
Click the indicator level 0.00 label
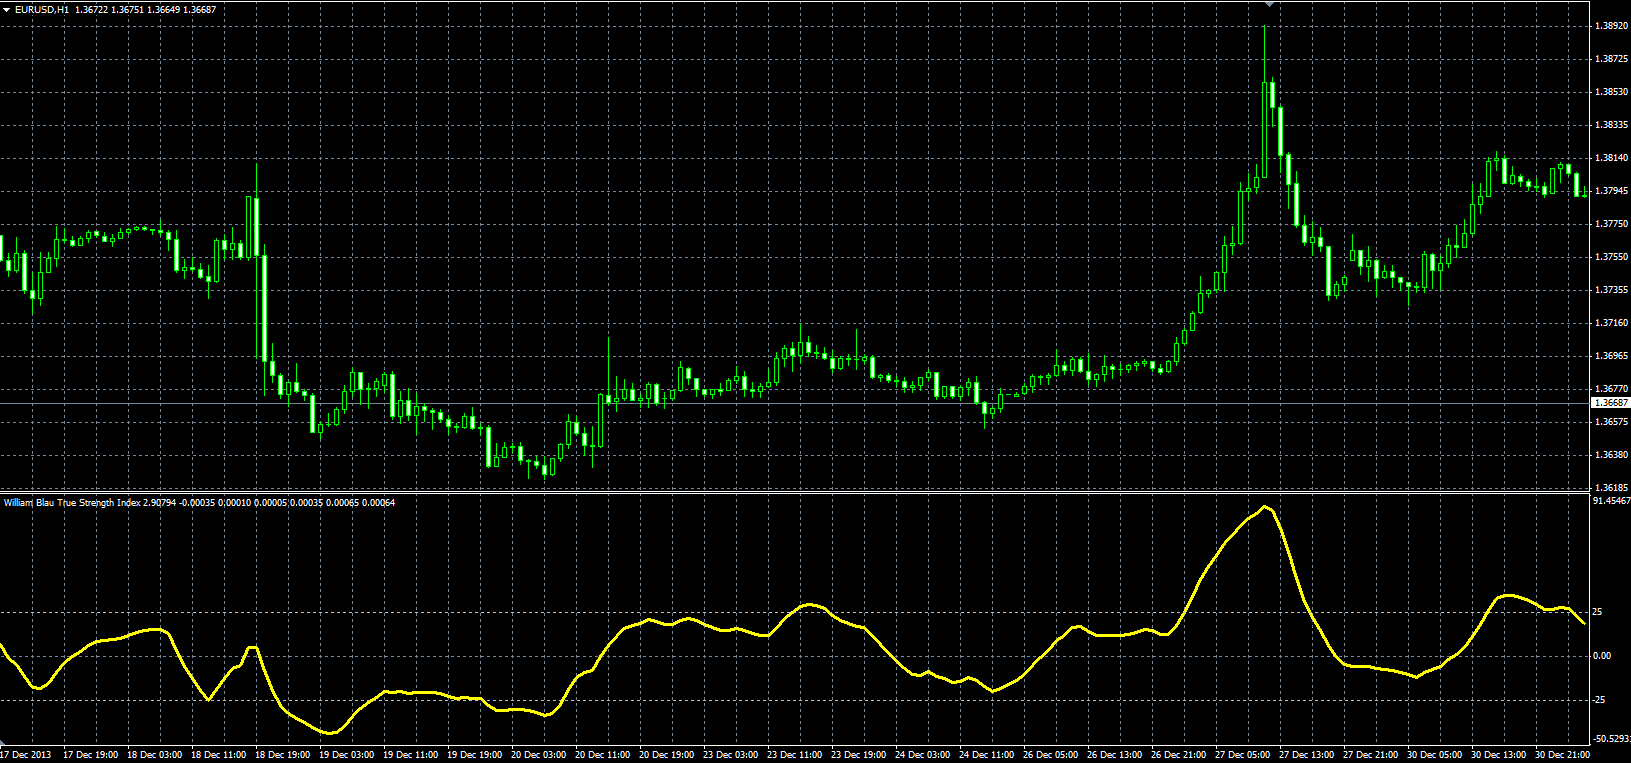pyautogui.click(x=1601, y=656)
